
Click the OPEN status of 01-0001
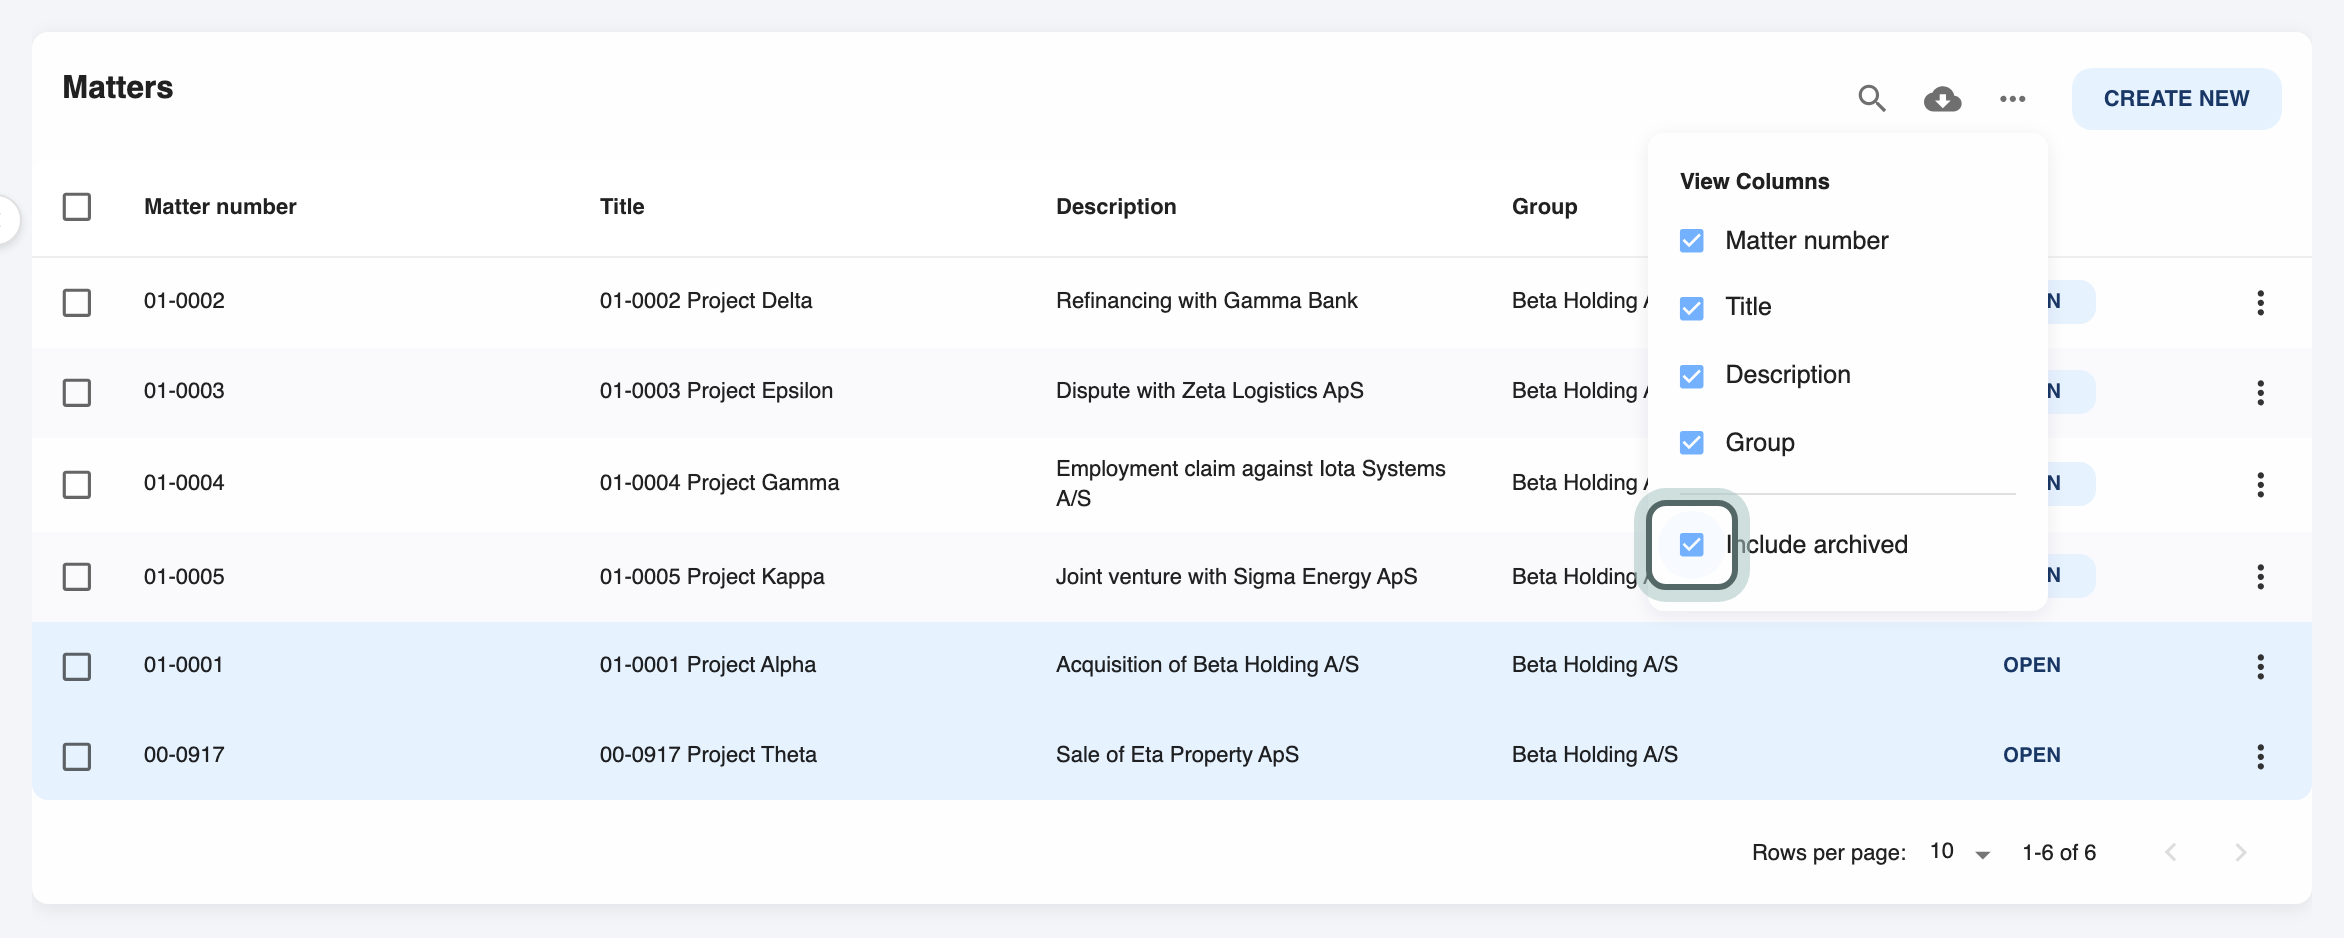pyautogui.click(x=2032, y=665)
